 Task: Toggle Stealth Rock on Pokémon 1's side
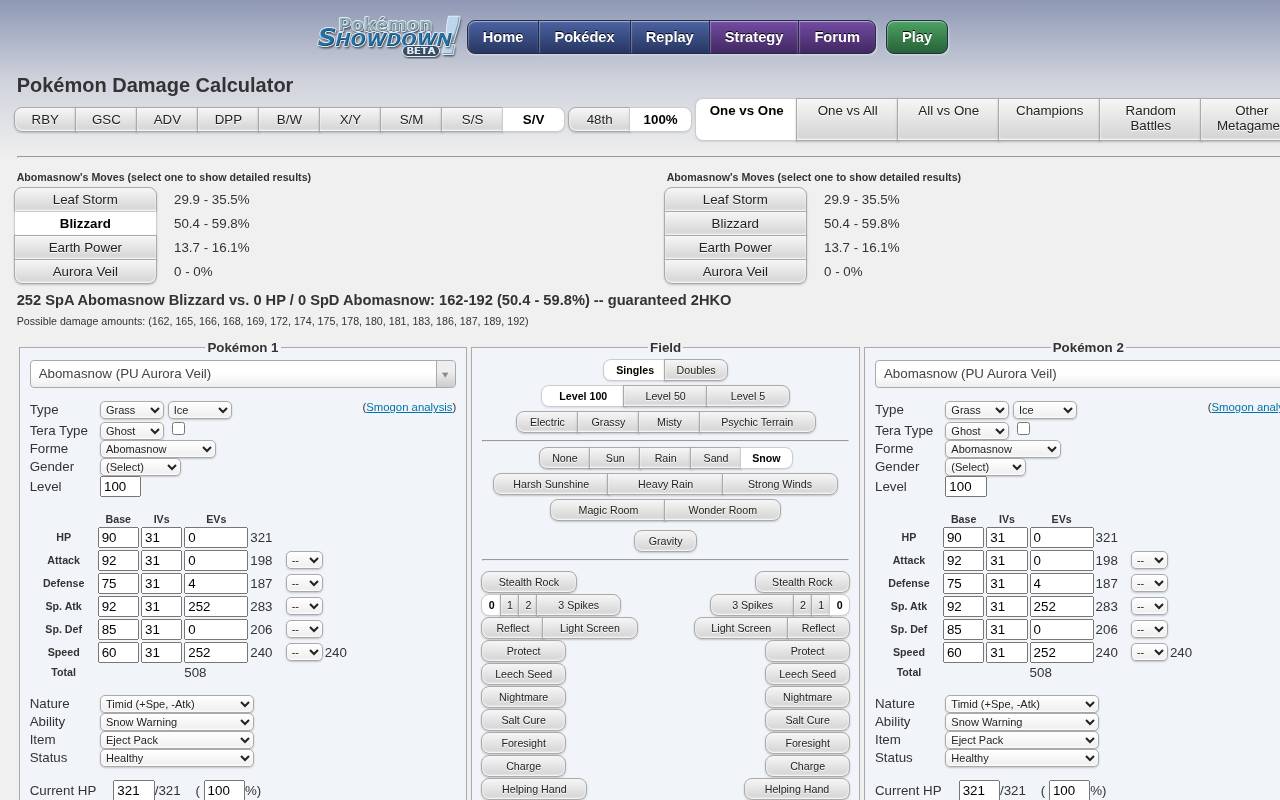pyautogui.click(x=529, y=582)
